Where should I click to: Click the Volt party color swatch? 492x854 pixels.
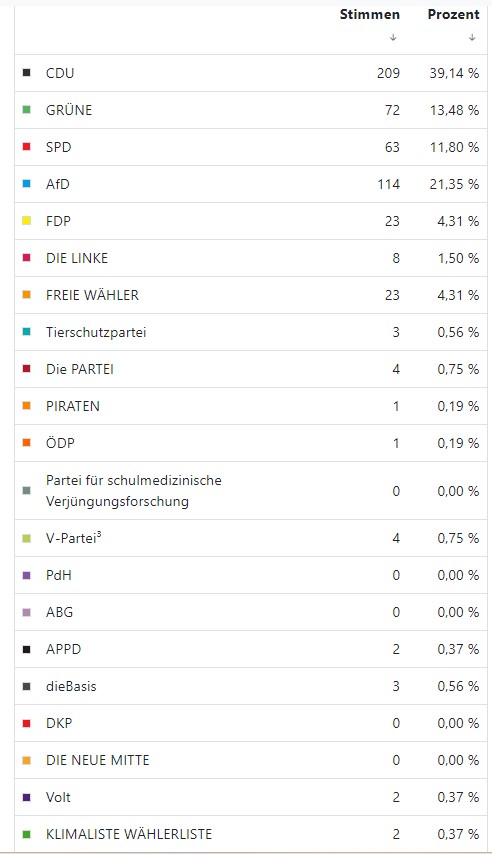(x=26, y=797)
